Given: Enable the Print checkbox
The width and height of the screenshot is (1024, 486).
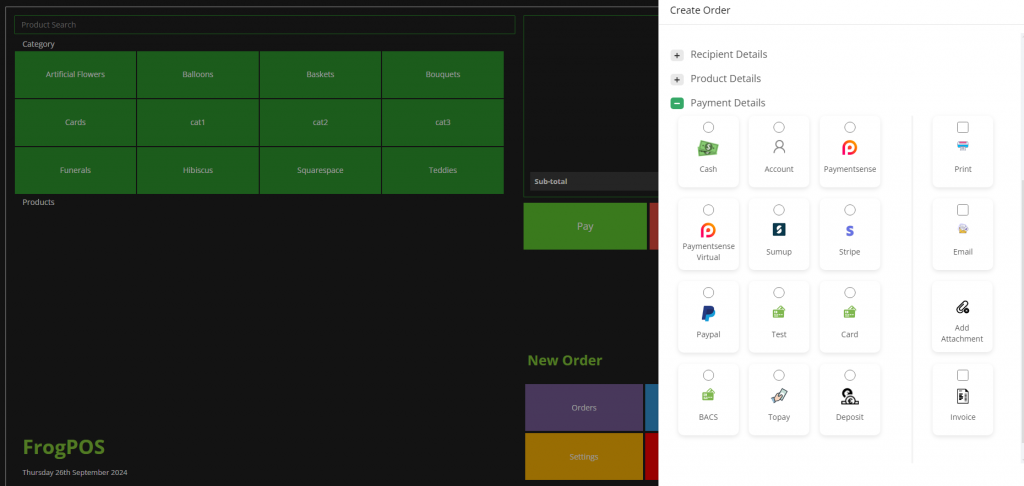Looking at the screenshot, I should [962, 127].
